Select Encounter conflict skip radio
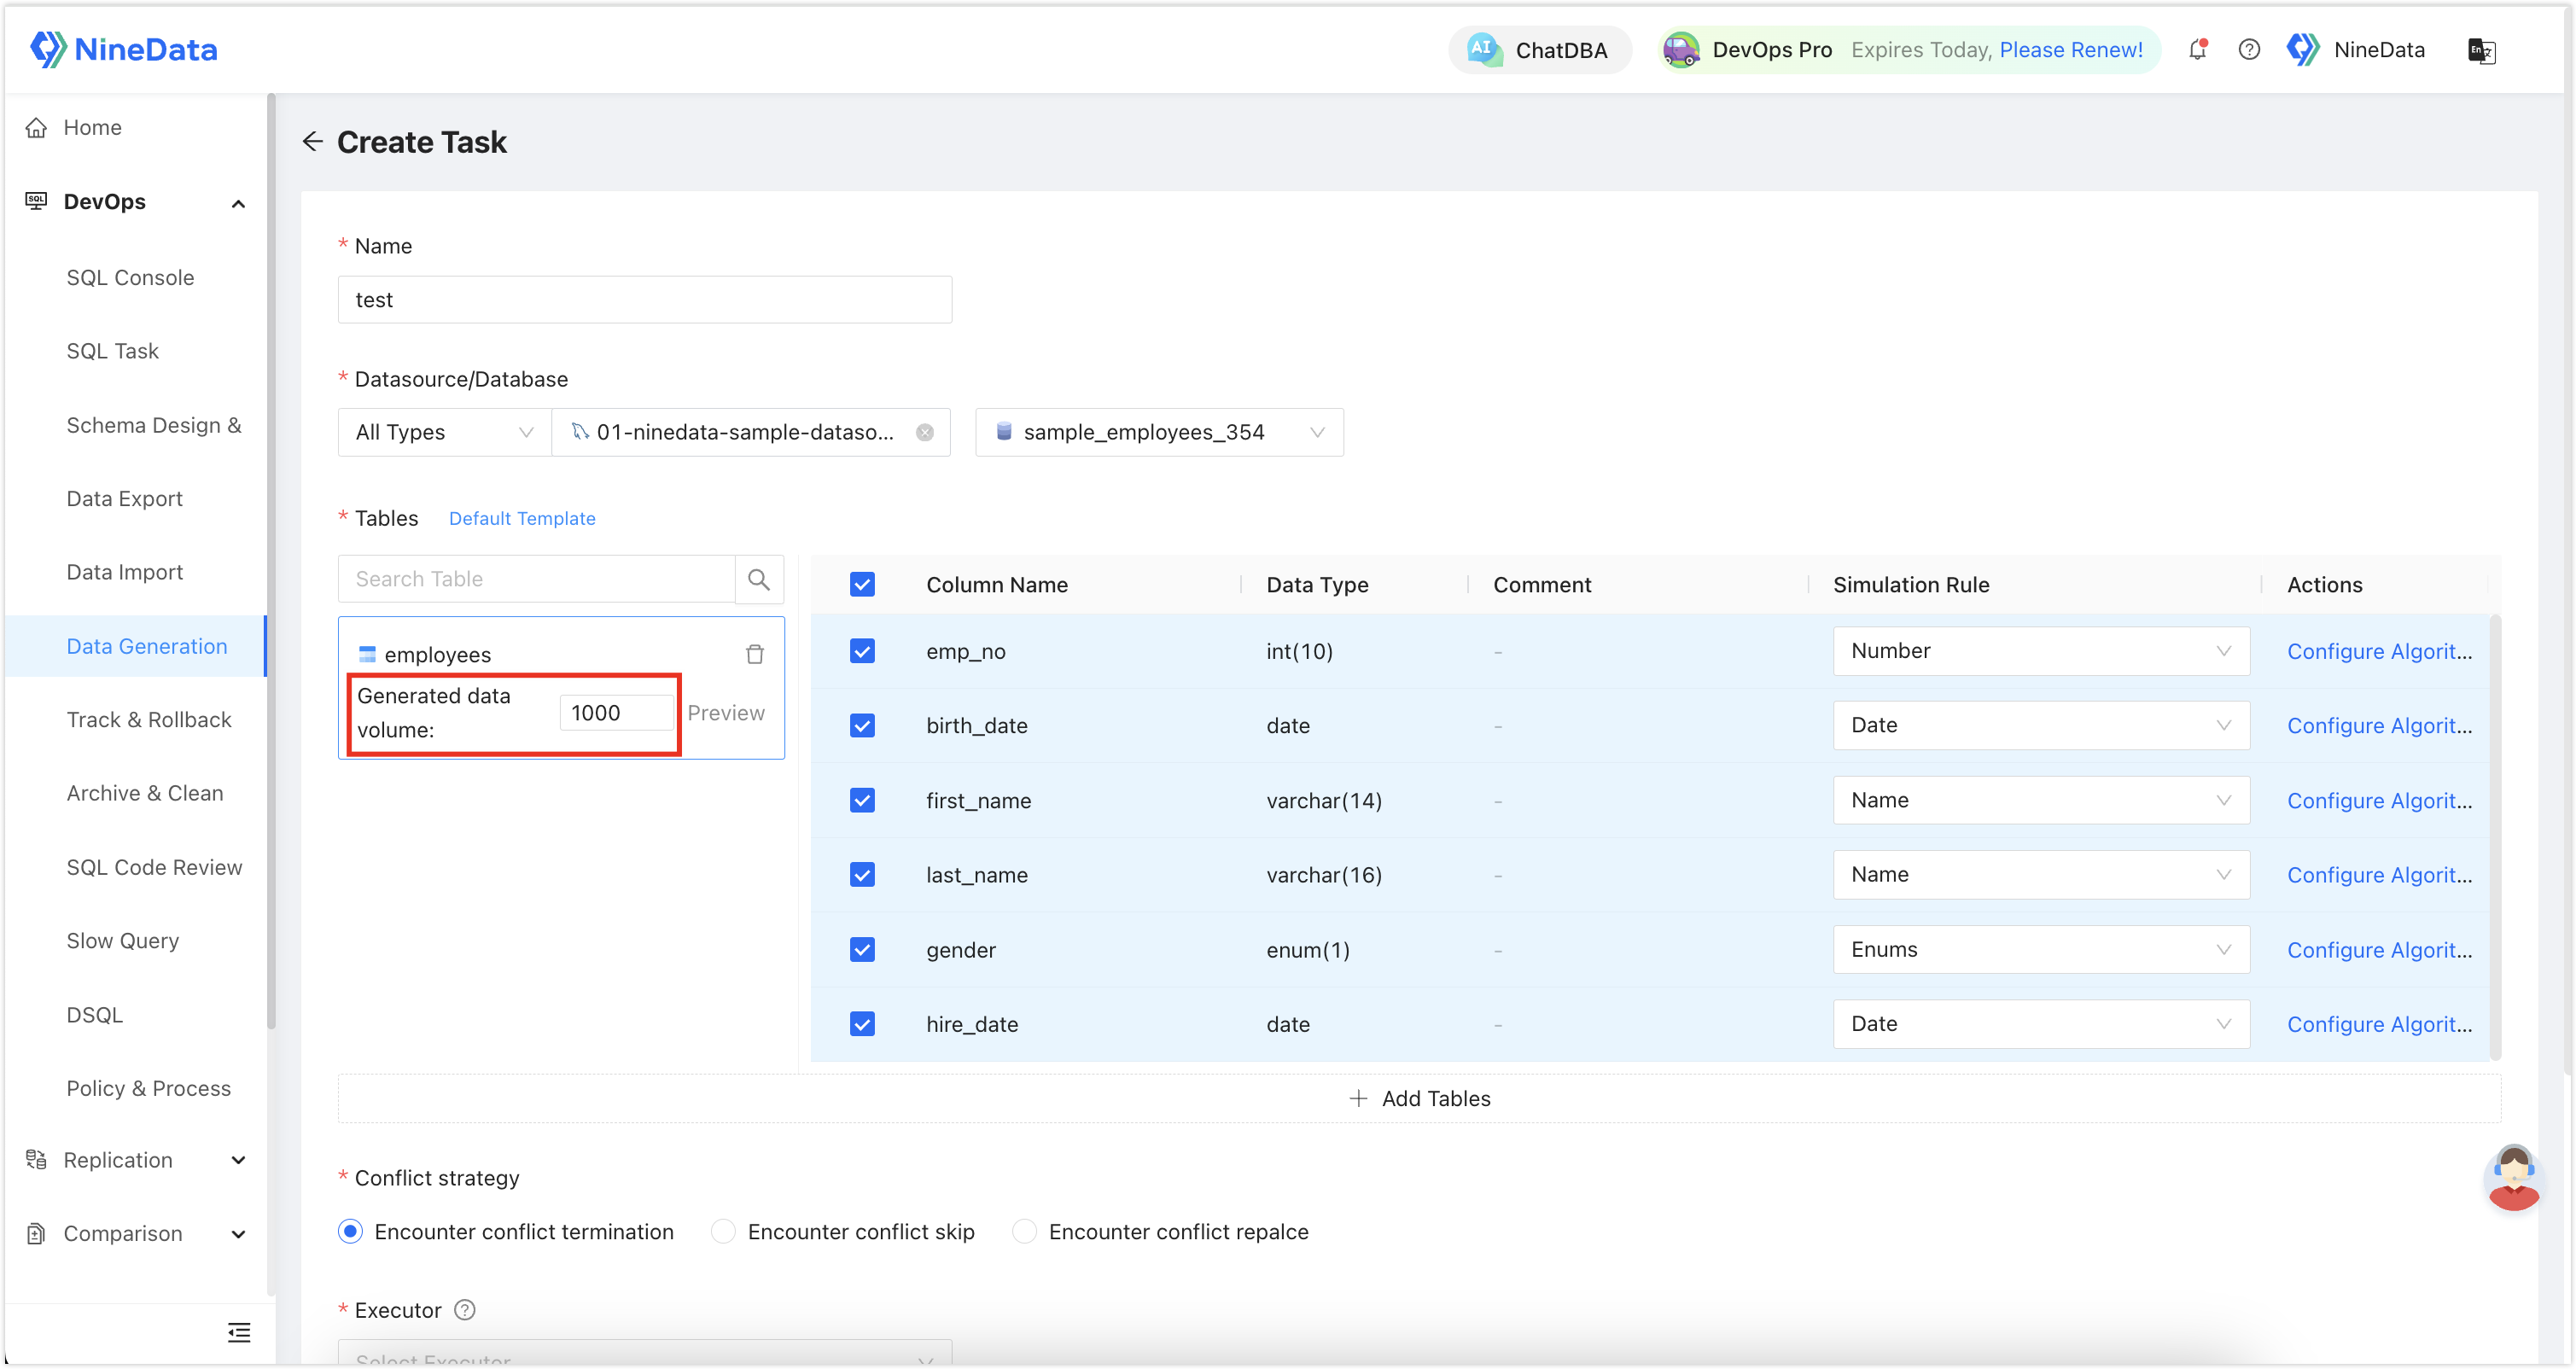Viewport: 2576px width, 1369px height. click(723, 1231)
